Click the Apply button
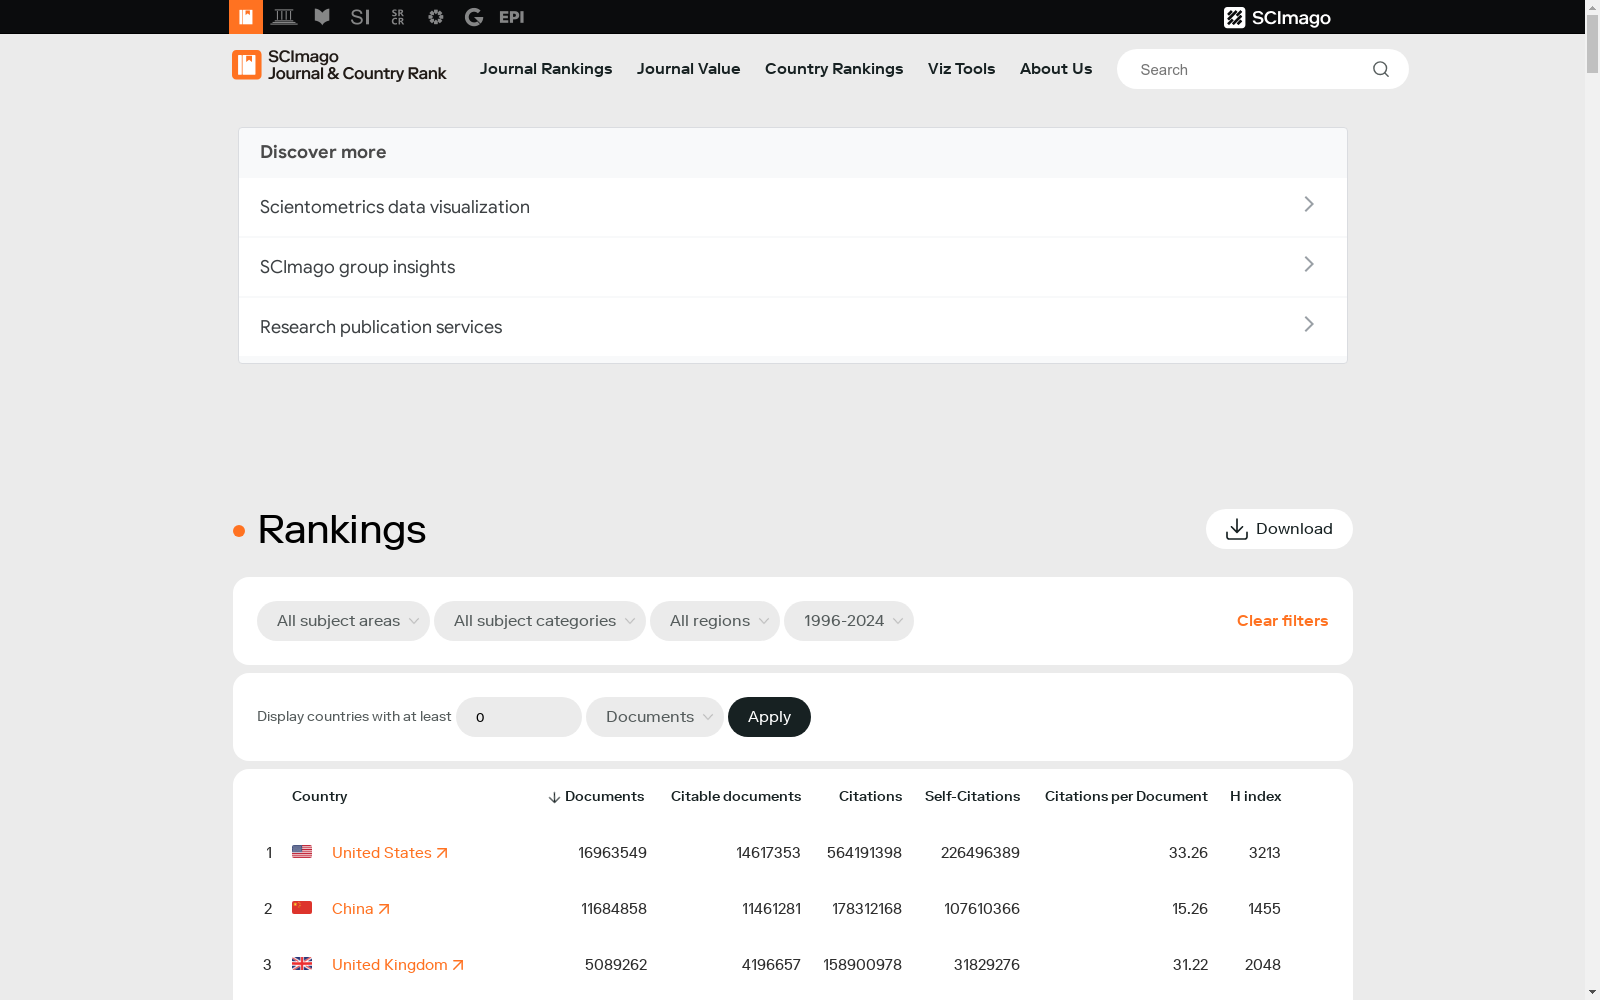 click(x=769, y=717)
